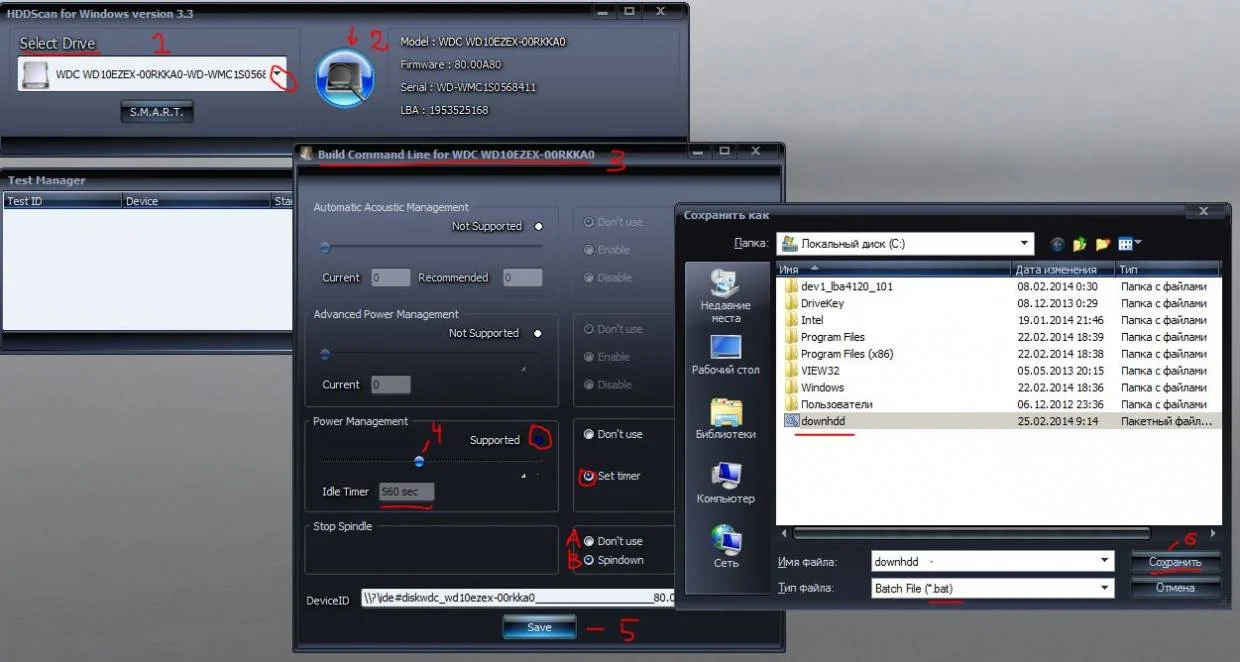The width and height of the screenshot is (1240, 662).
Task: Select Don't use for Stop Spindle
Action: [x=589, y=541]
